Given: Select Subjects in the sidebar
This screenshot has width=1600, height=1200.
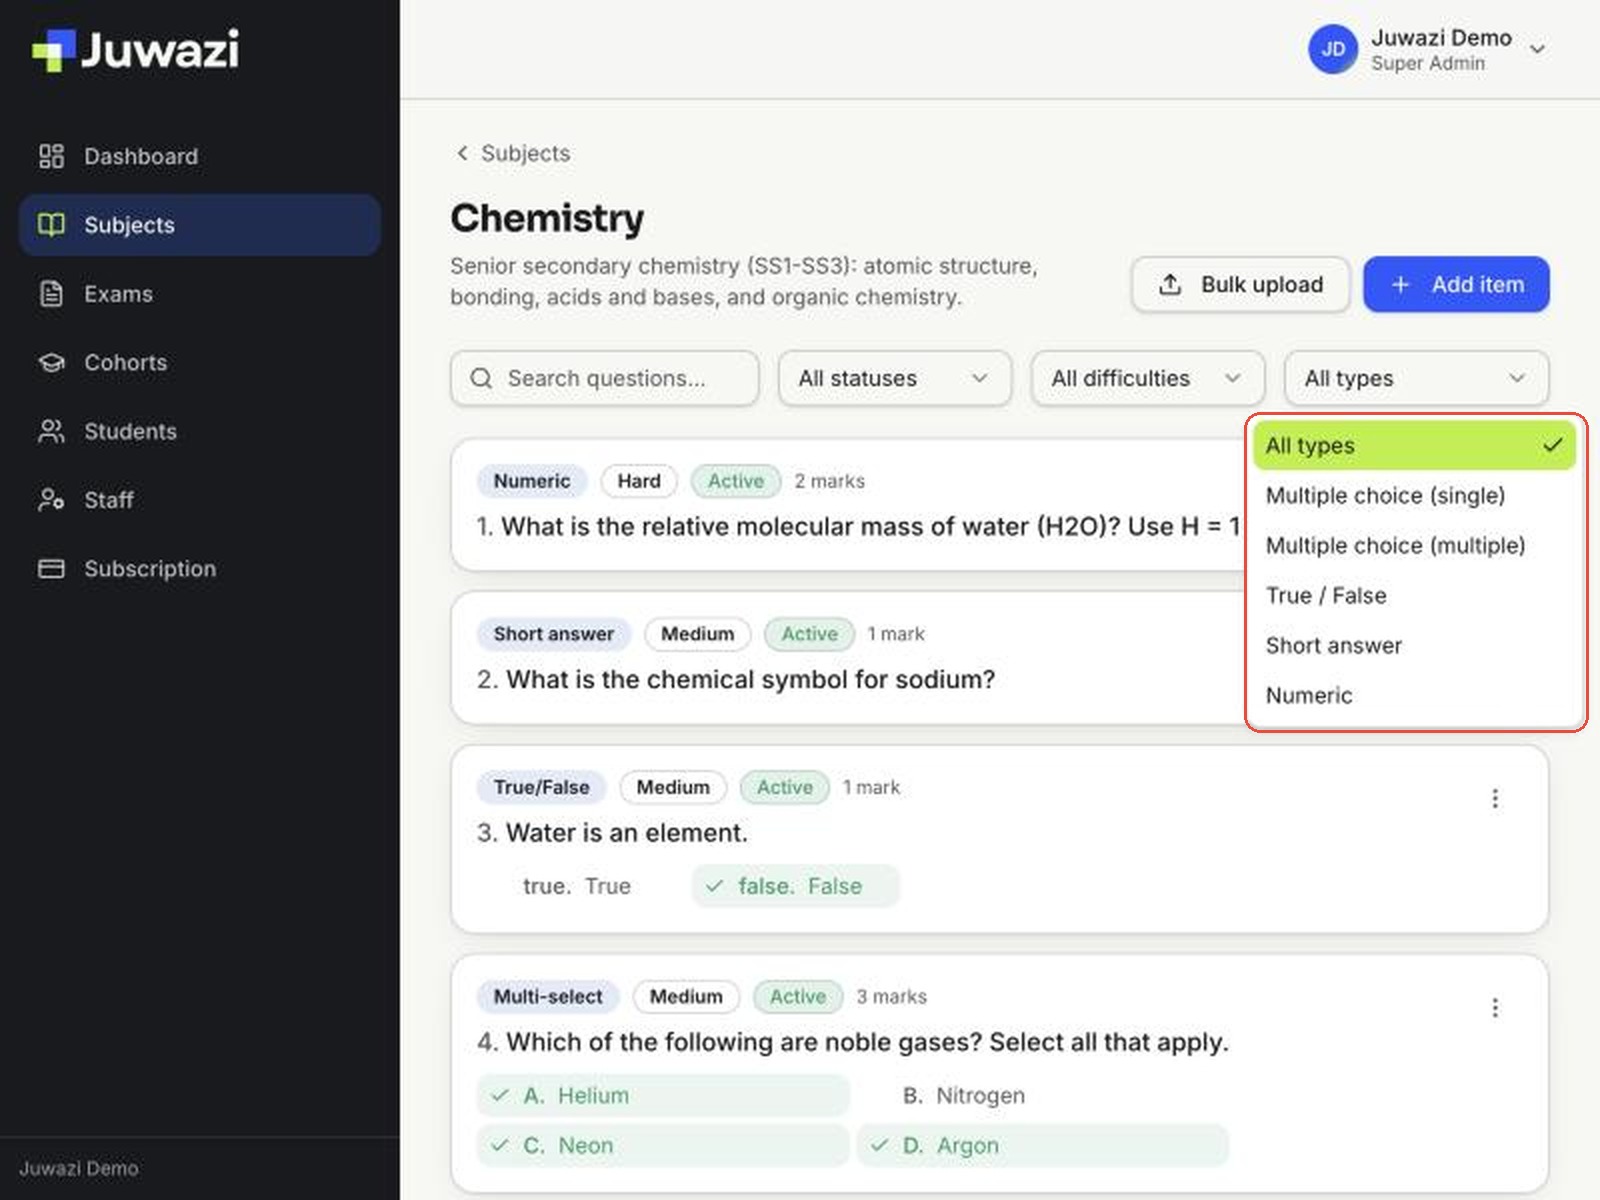Looking at the screenshot, I should [x=199, y=225].
